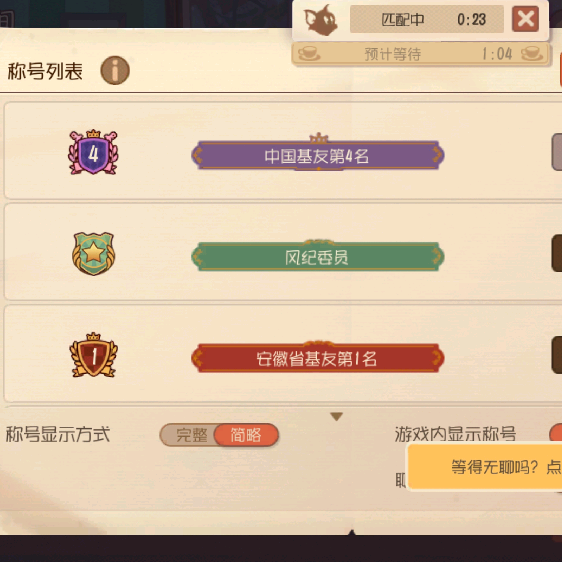Click the left teacup icon
562x562 pixels.
(x=309, y=54)
